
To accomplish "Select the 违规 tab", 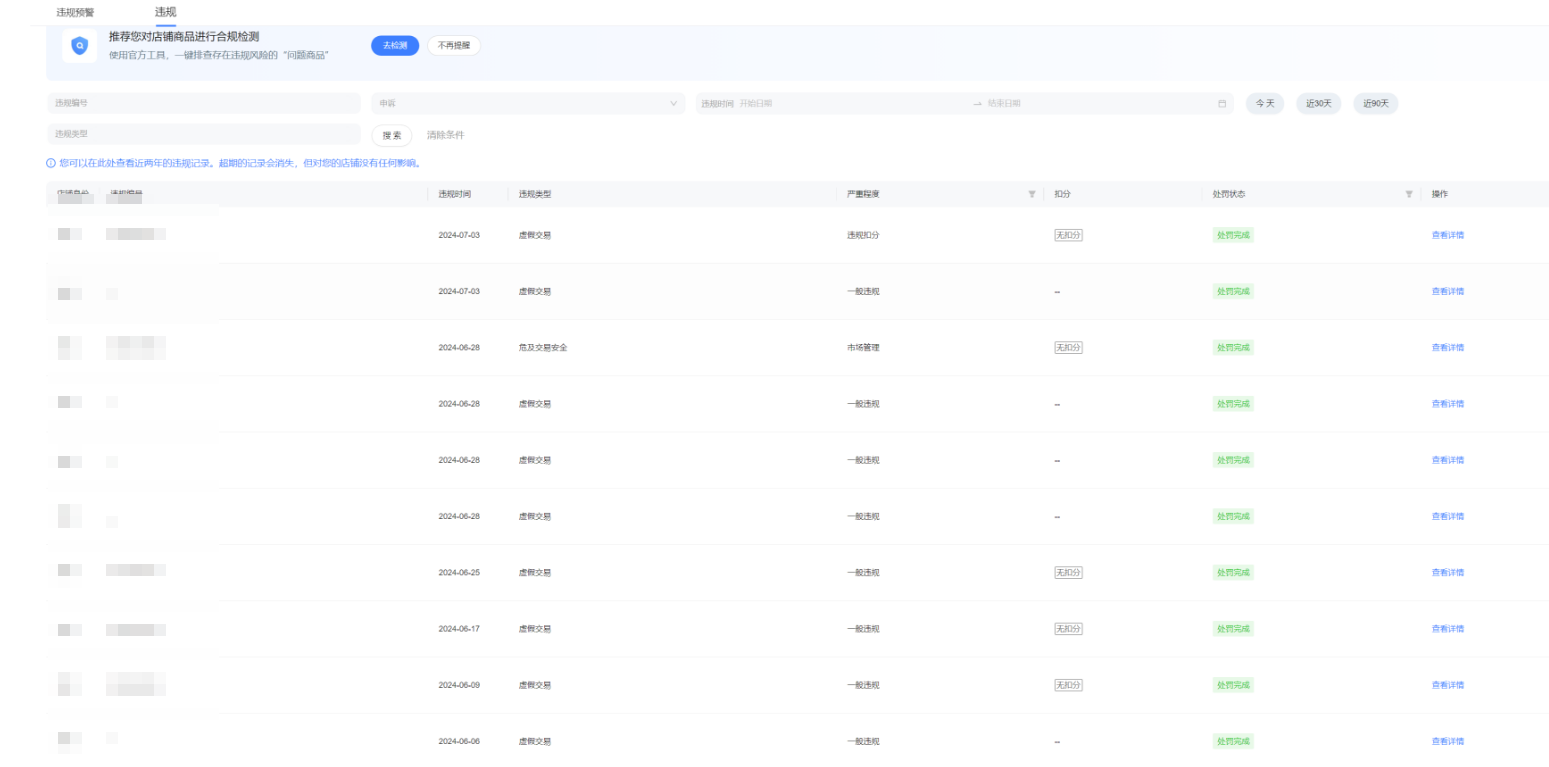I will click(165, 12).
